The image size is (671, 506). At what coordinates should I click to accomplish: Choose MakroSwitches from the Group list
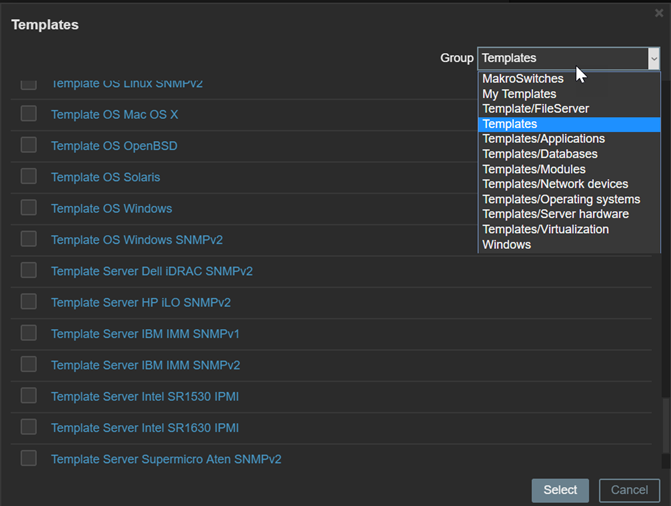click(523, 79)
